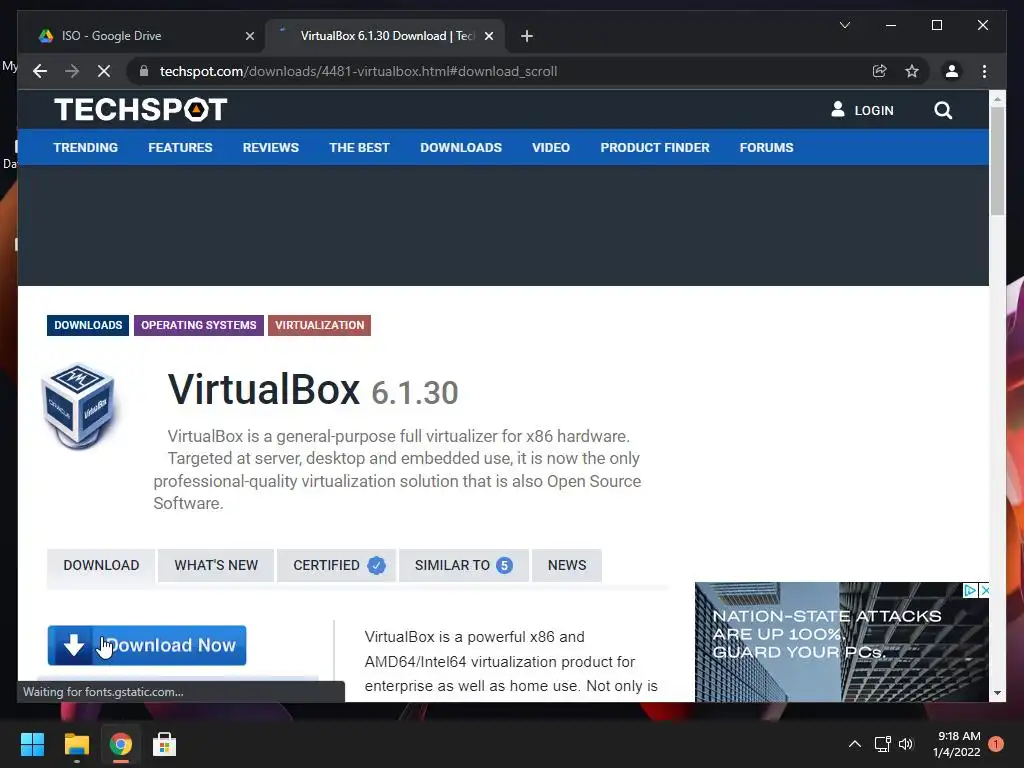Screen dimensions: 1024x768
Task: Open the network status tray icon
Action: pyautogui.click(x=882, y=744)
